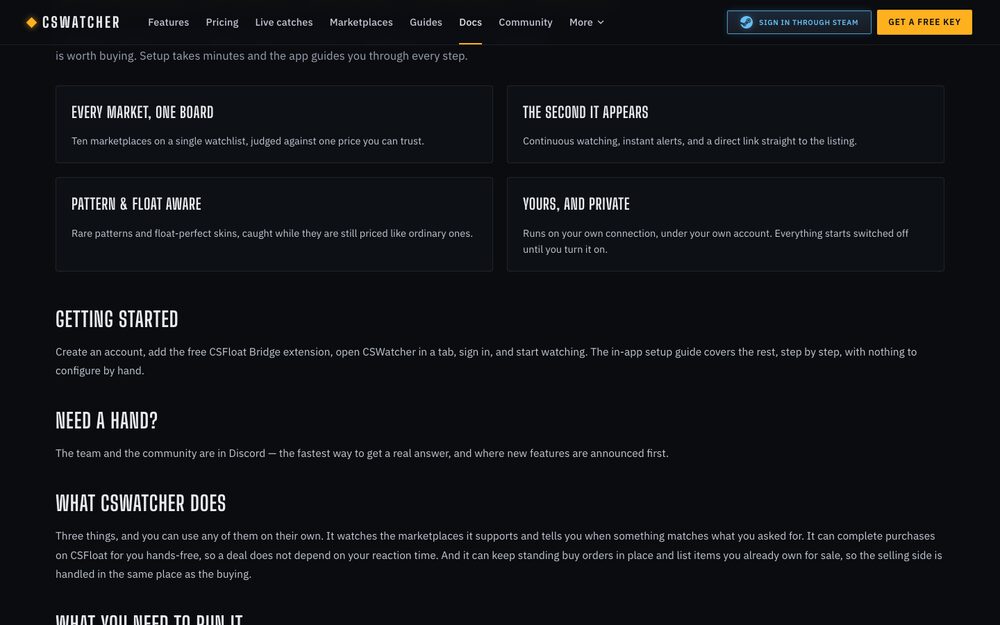Click paragraph starting 'Create an account'

486,361
